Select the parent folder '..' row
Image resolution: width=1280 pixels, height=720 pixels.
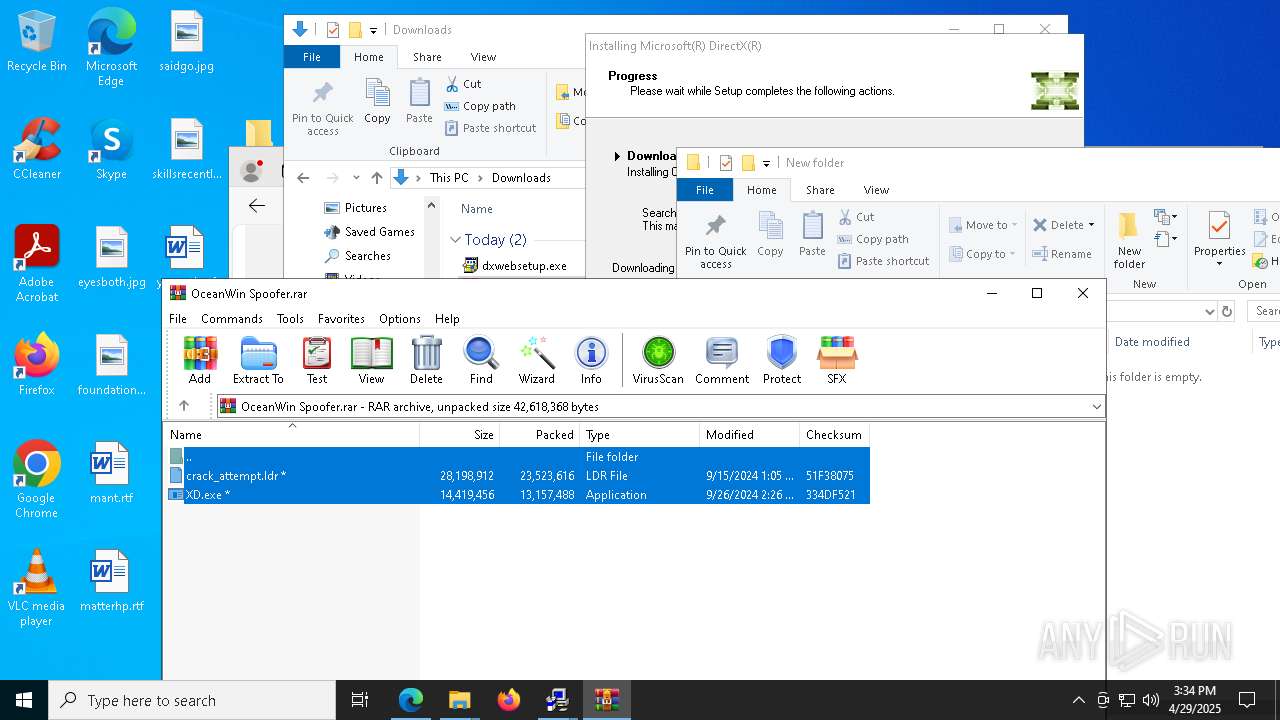517,457
